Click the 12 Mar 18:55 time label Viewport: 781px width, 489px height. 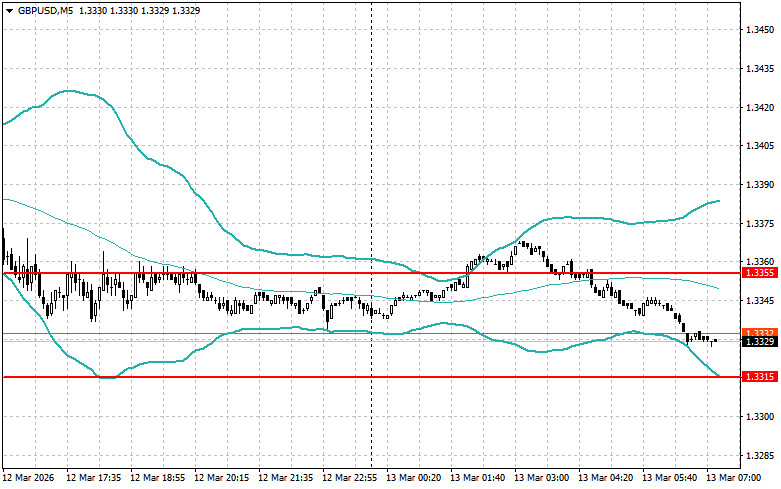157,478
